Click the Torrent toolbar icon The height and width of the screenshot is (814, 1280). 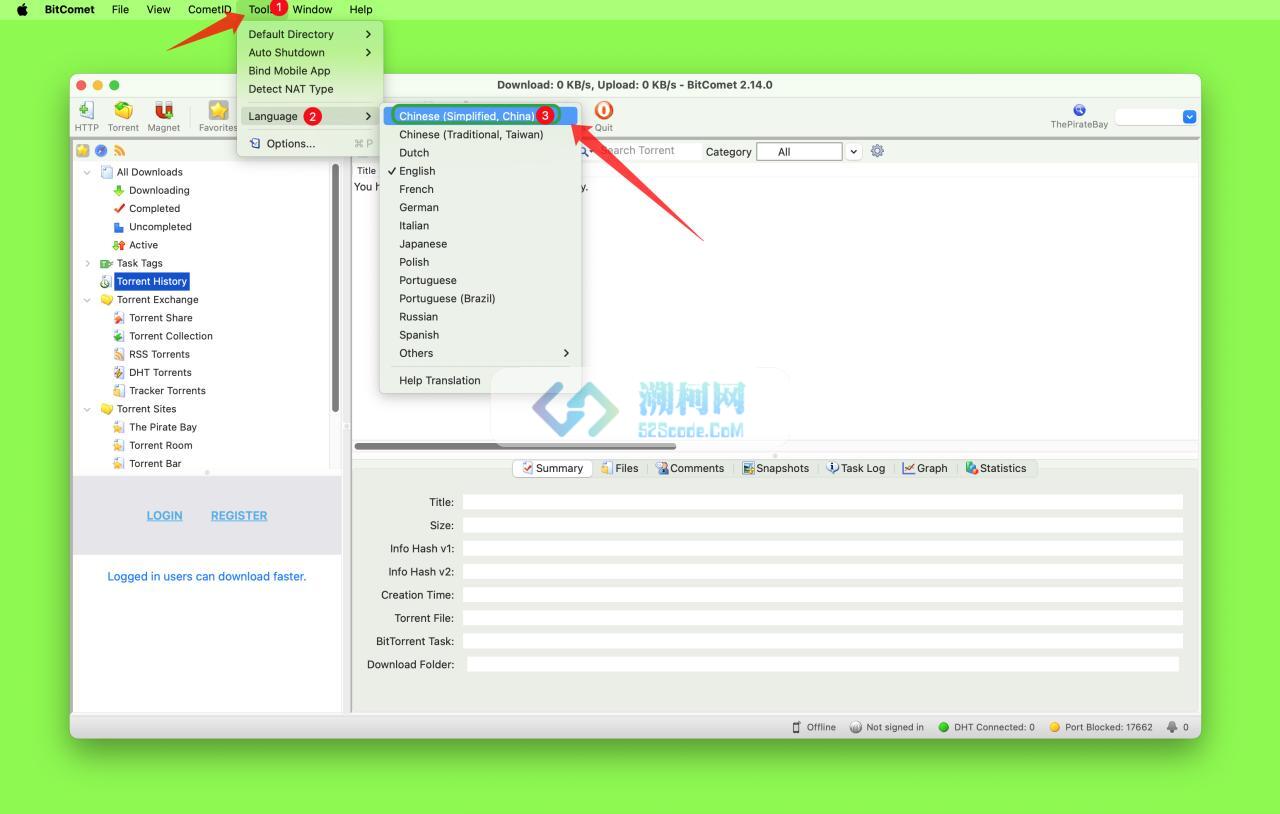pos(123,111)
